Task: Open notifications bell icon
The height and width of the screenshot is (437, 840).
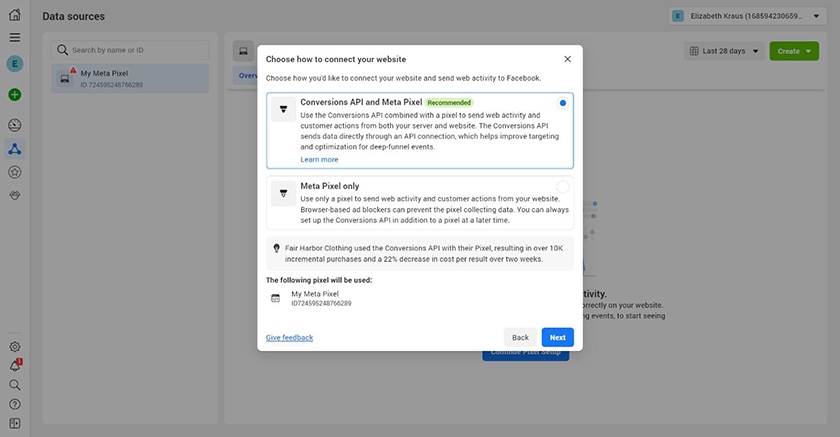Action: pos(14,366)
